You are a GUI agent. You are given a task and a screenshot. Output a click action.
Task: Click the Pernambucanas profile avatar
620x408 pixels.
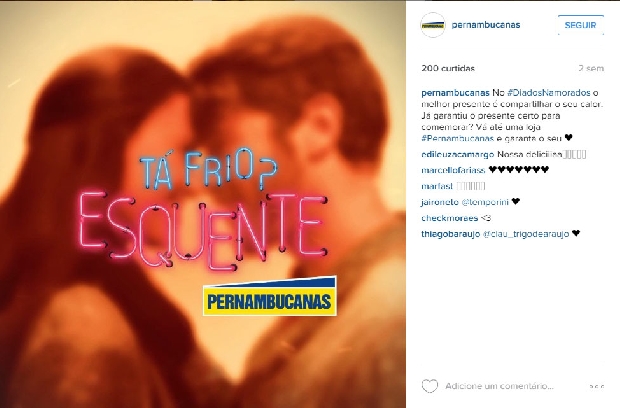click(x=433, y=25)
